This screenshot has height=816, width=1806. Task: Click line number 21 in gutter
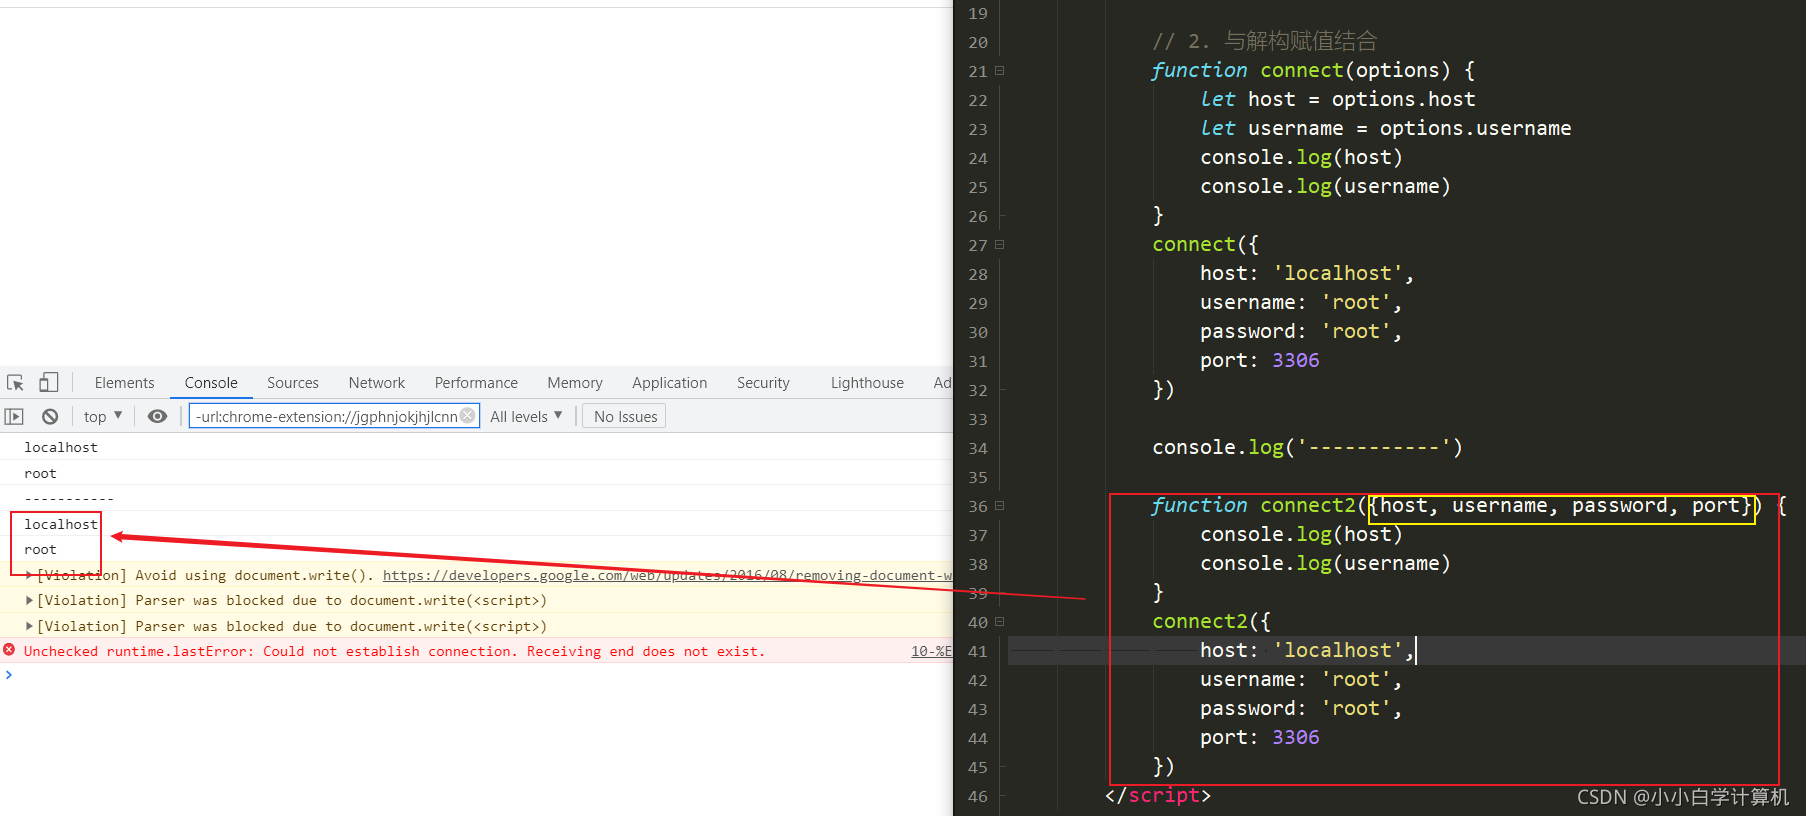click(x=977, y=71)
